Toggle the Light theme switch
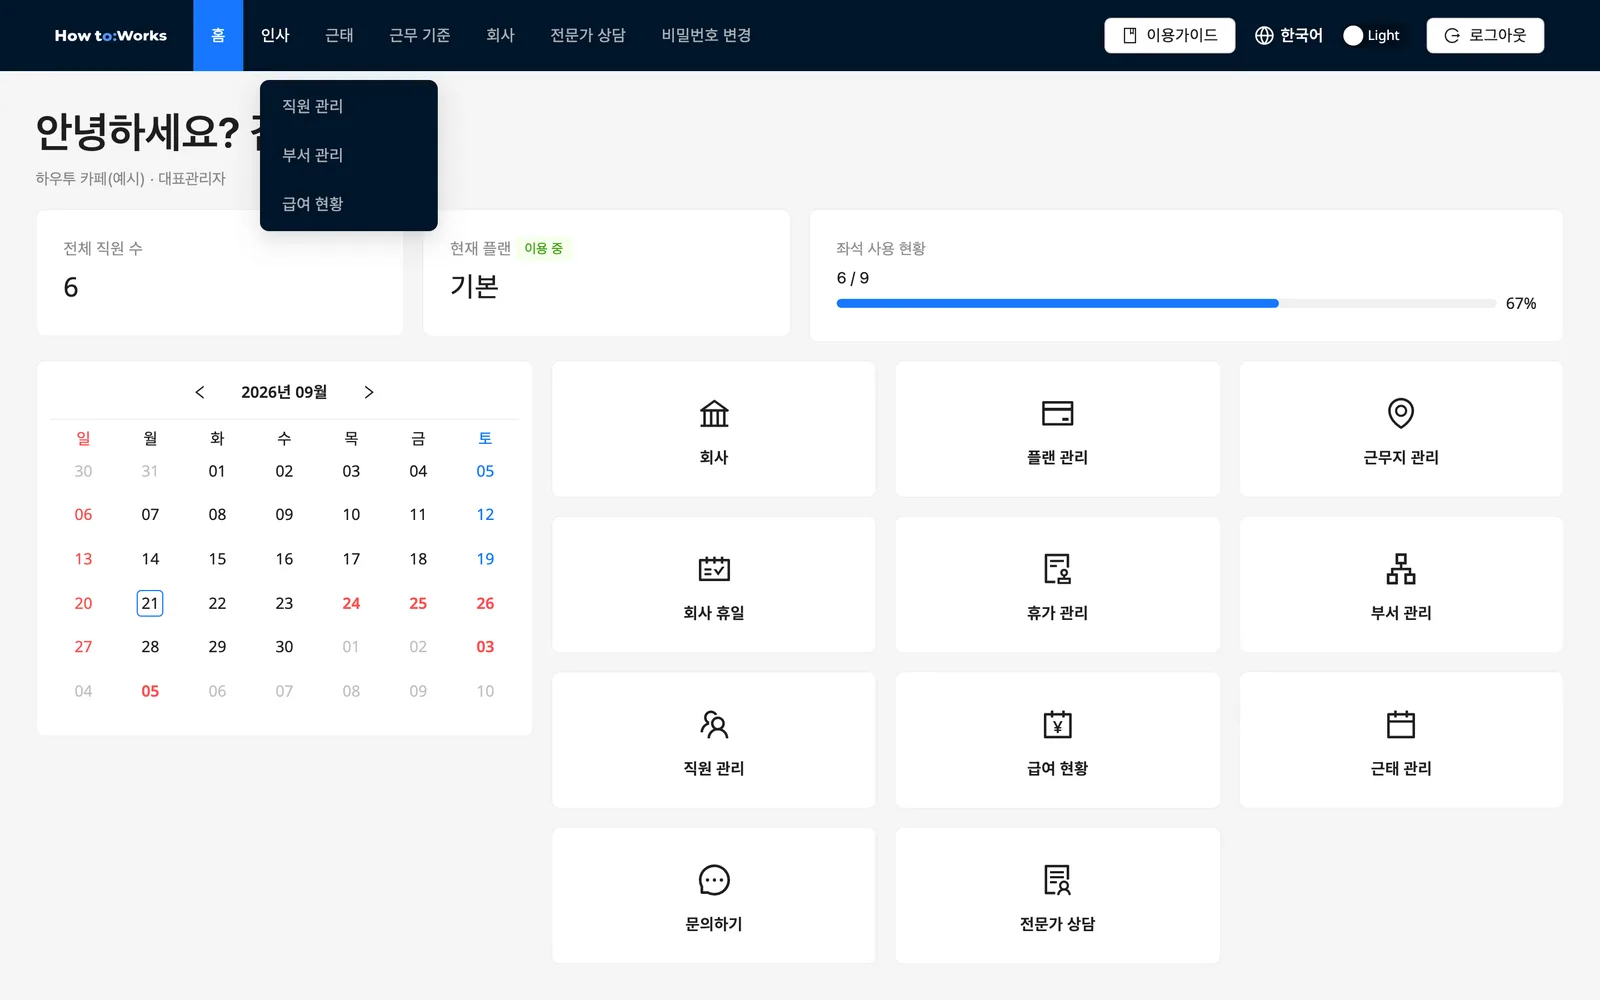The width and height of the screenshot is (1600, 1000). coord(1372,36)
